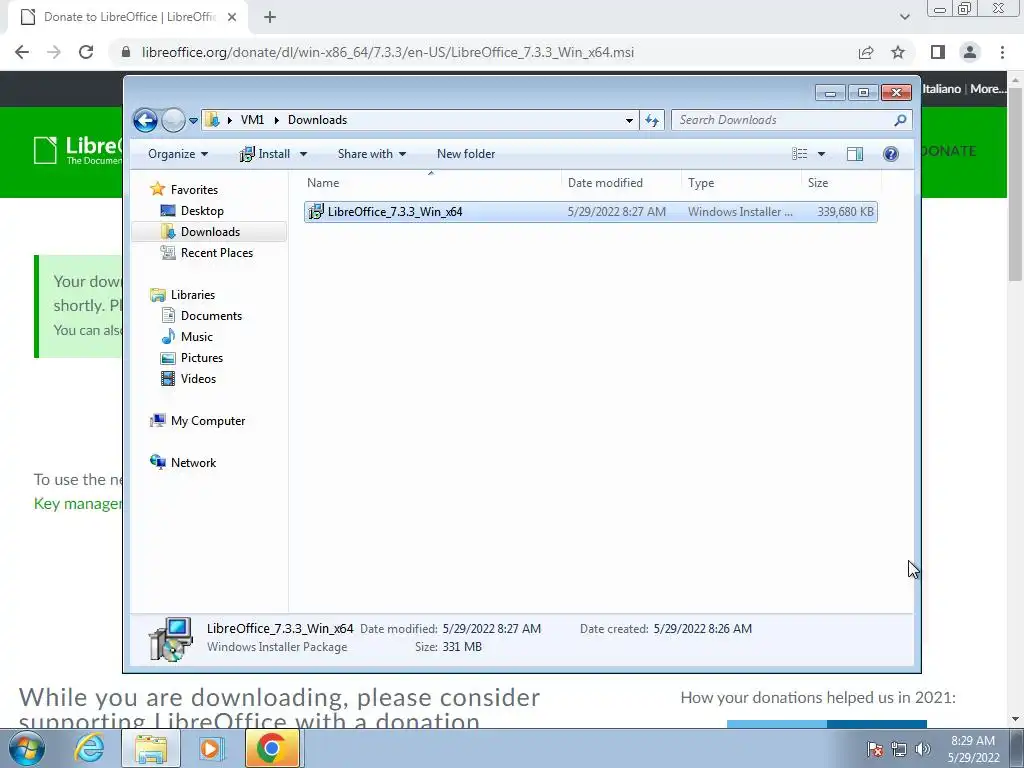The width and height of the screenshot is (1024, 768).
Task: Switch to Chrome in the taskbar
Action: (x=272, y=748)
